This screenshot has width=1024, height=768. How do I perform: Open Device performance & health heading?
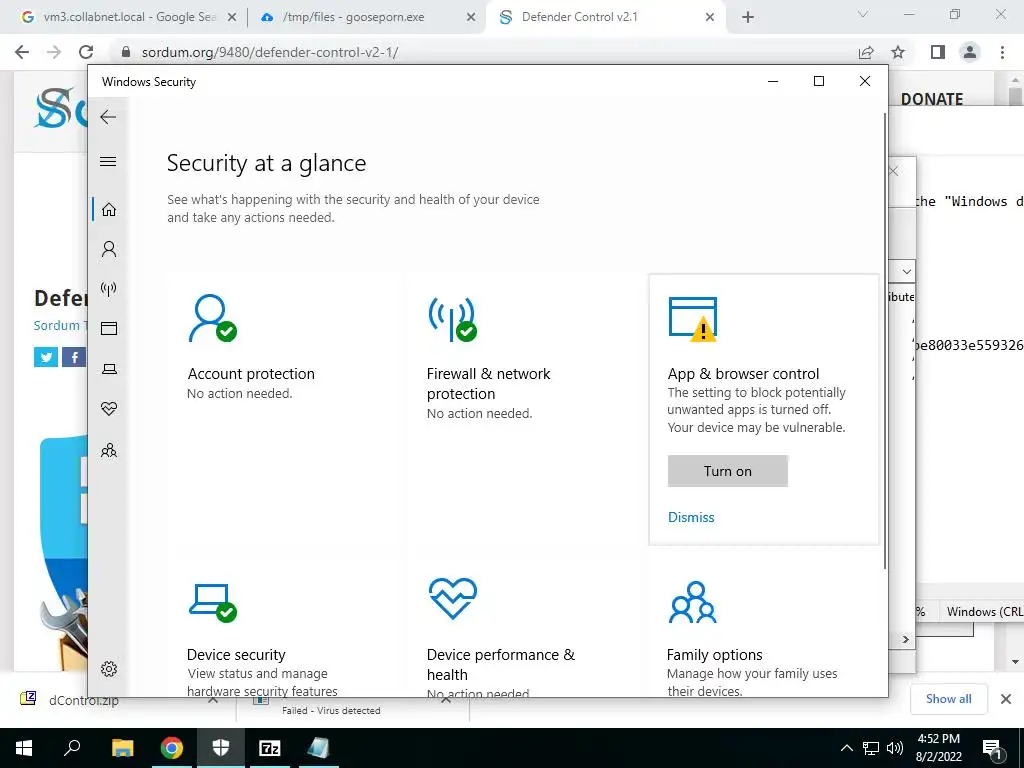click(x=501, y=664)
